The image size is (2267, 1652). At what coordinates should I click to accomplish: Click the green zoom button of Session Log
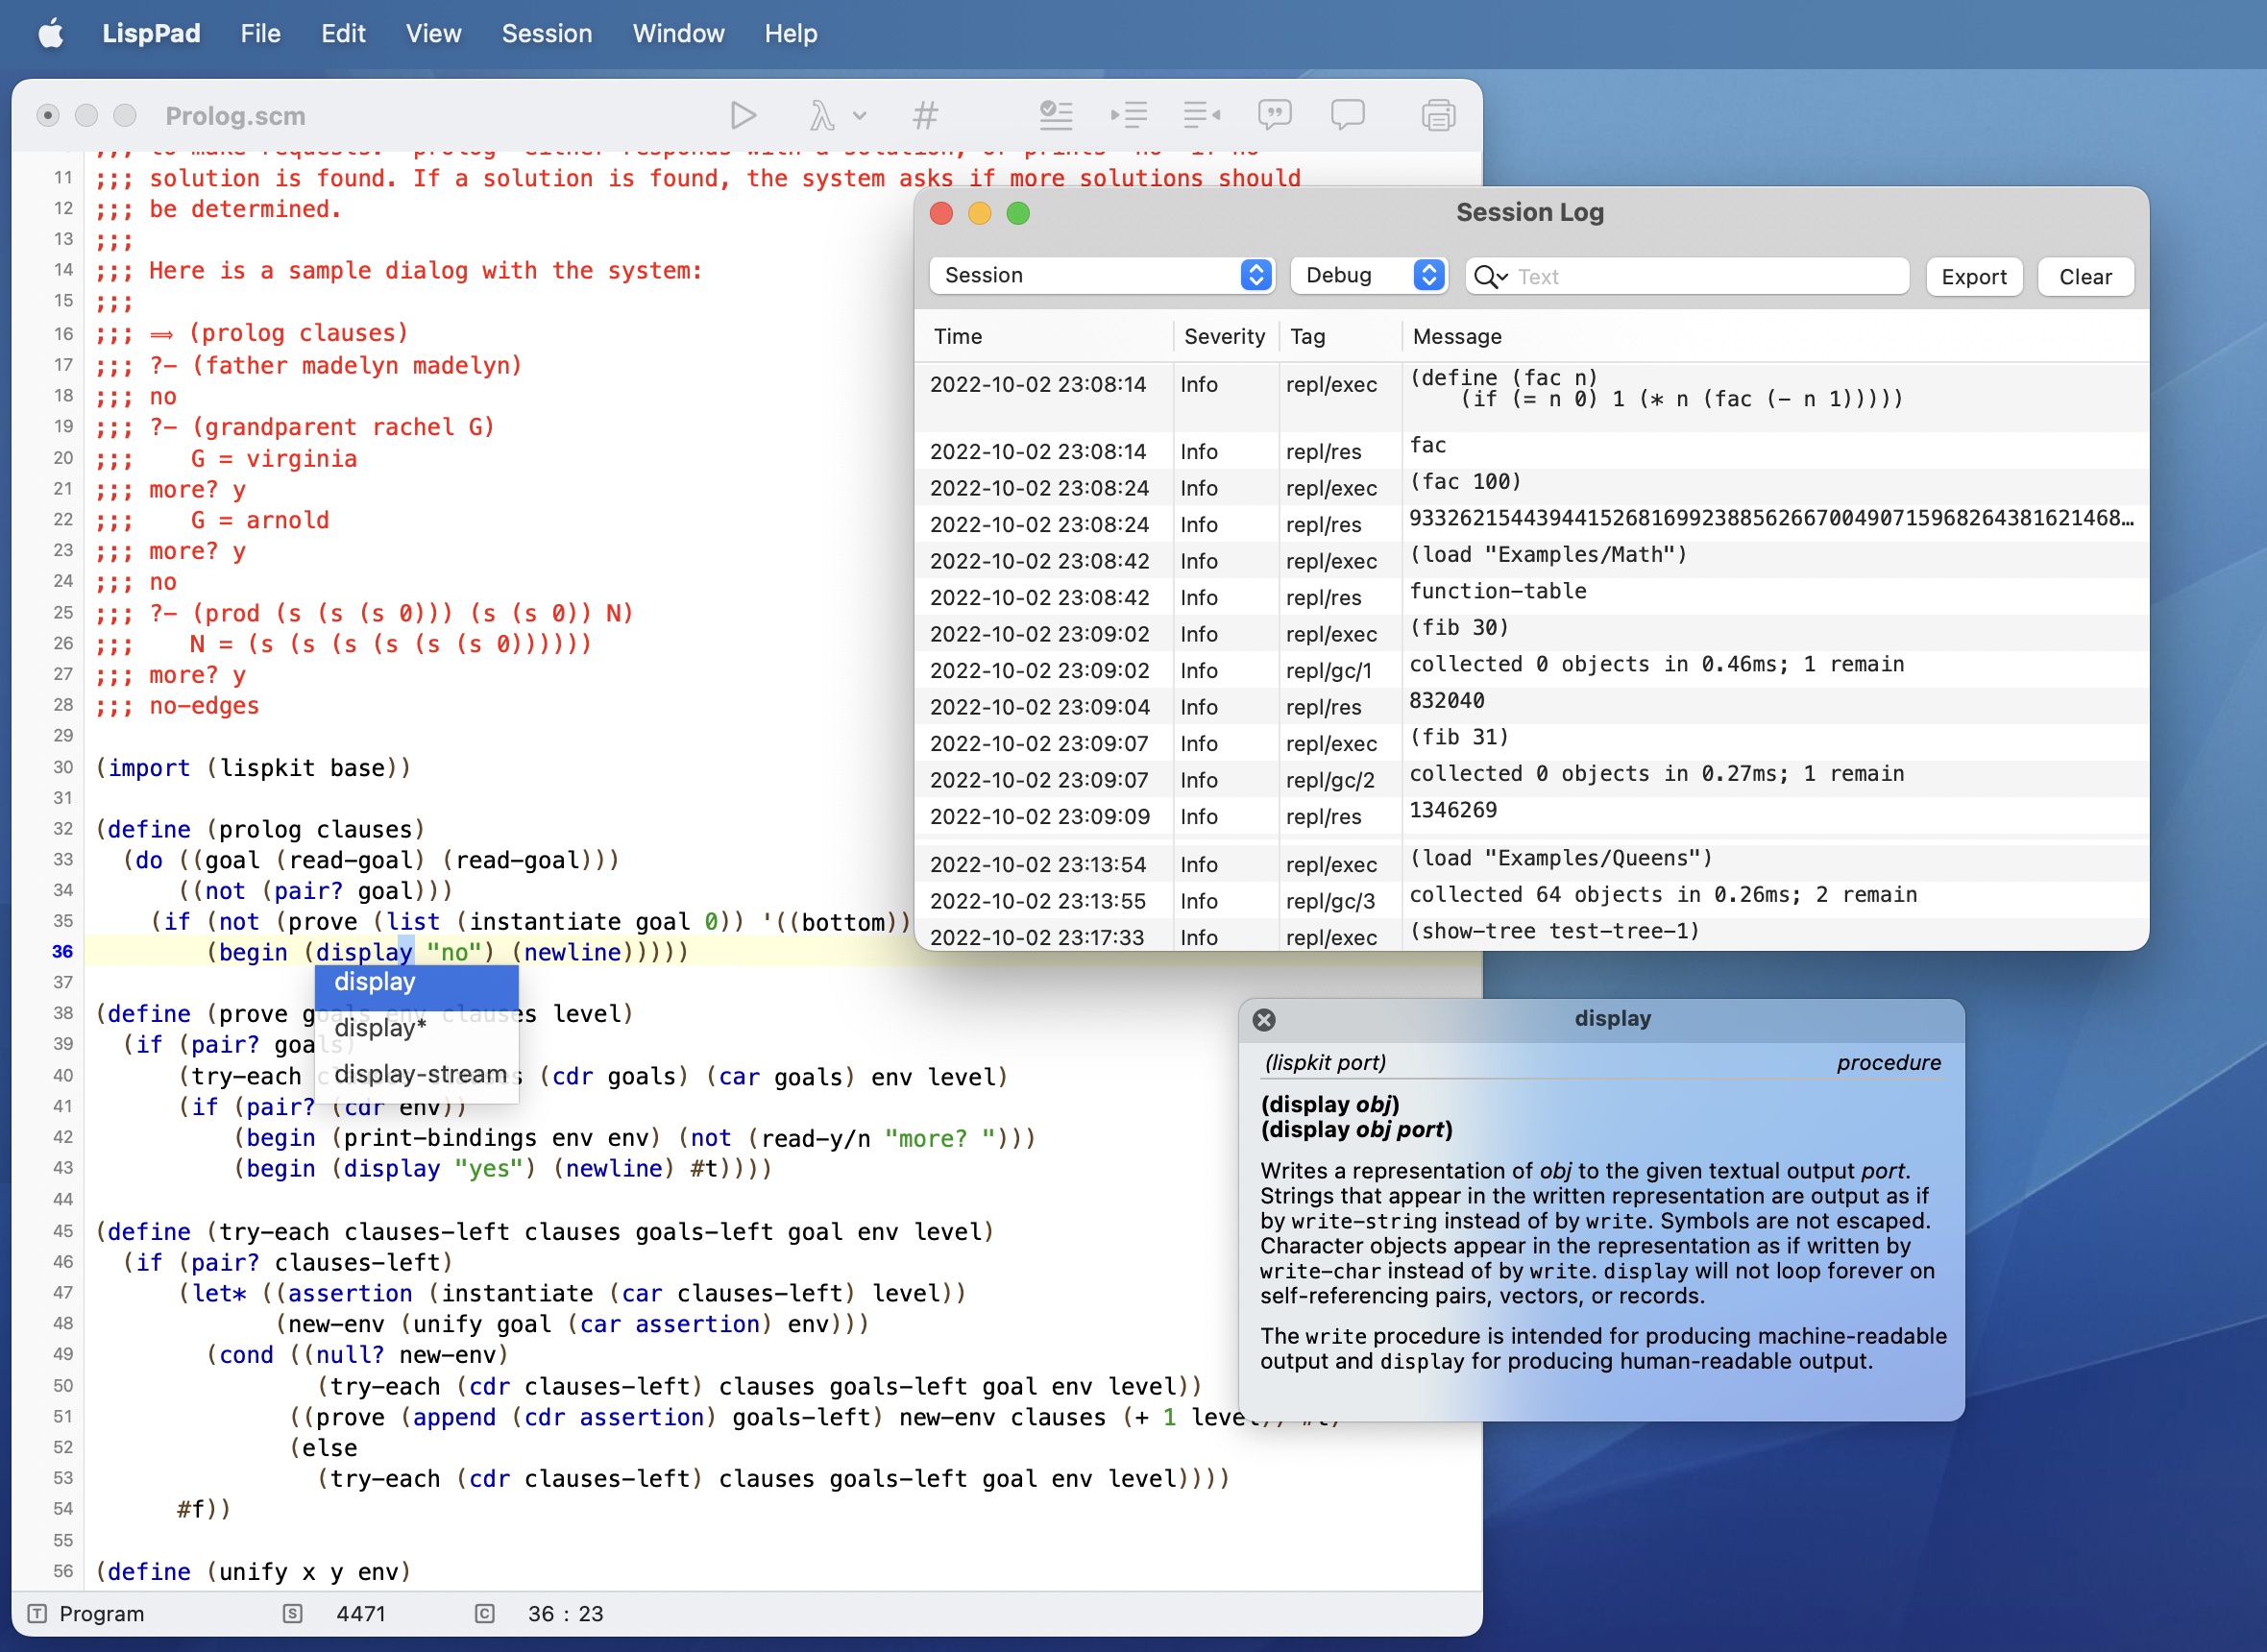[1017, 213]
